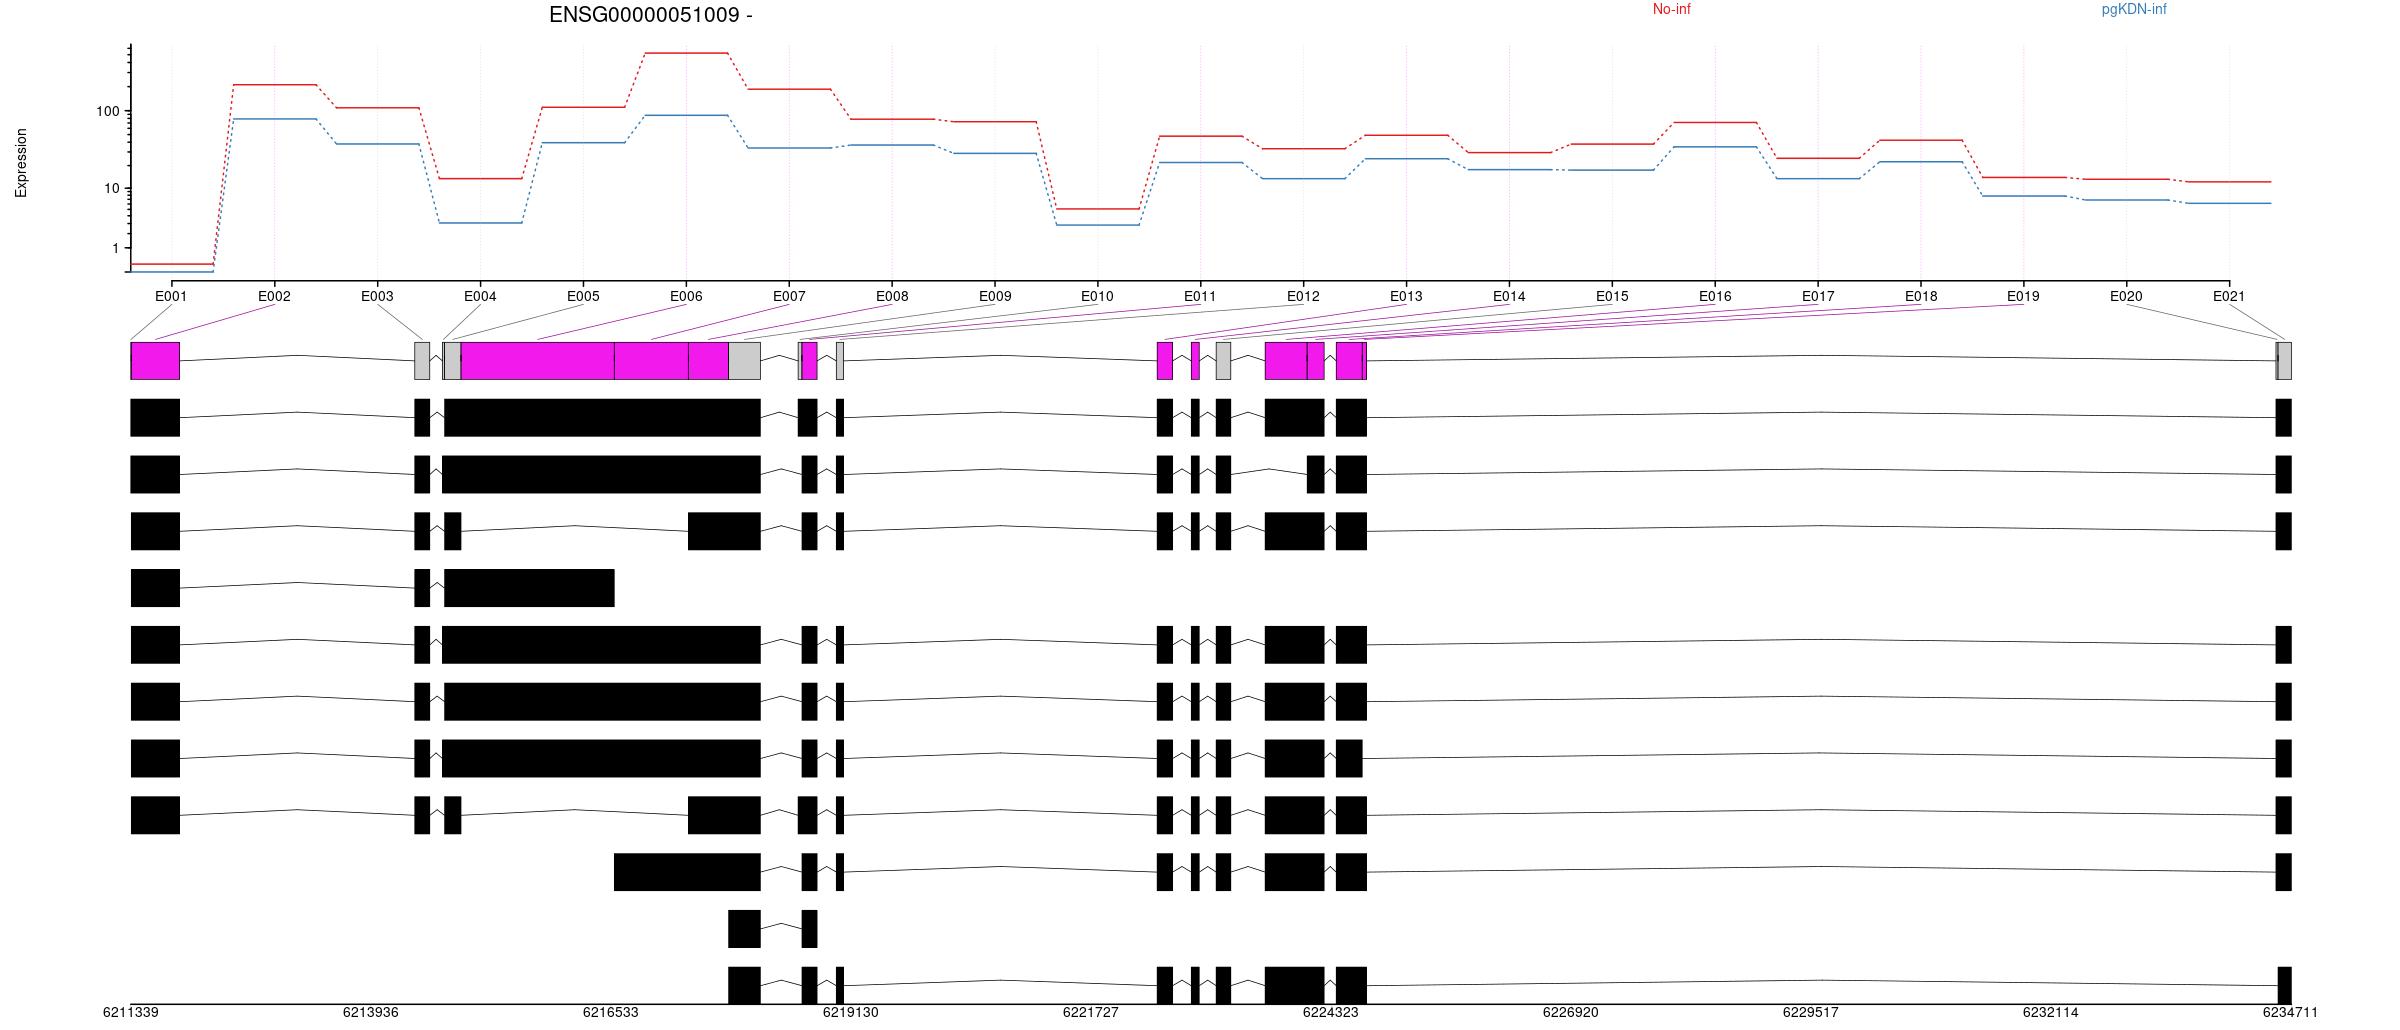Click exon label E004
The image size is (2400, 1030).
[x=480, y=296]
